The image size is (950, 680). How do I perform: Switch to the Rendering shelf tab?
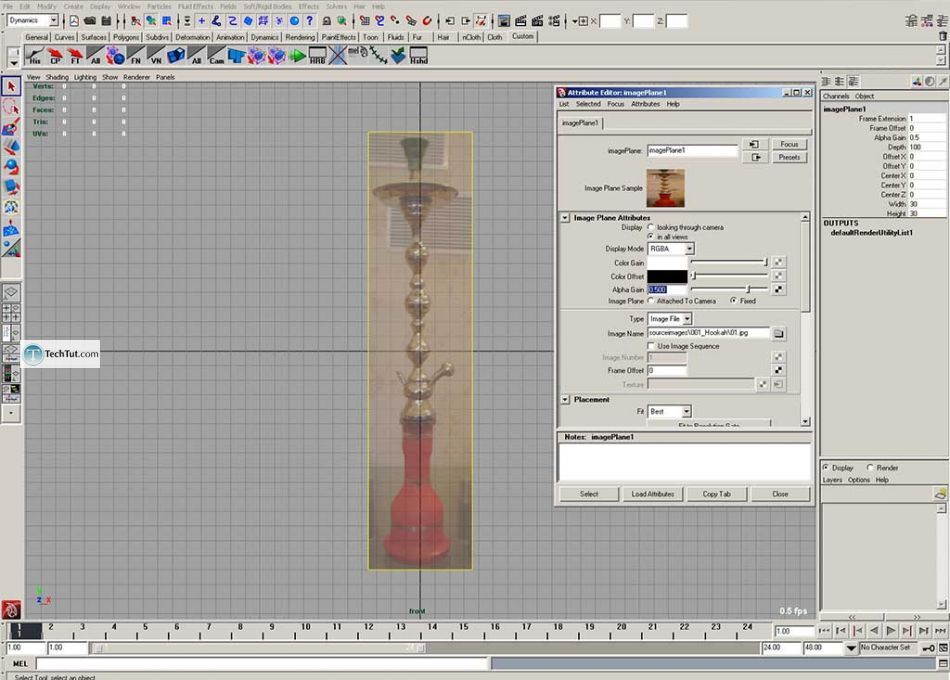[300, 37]
